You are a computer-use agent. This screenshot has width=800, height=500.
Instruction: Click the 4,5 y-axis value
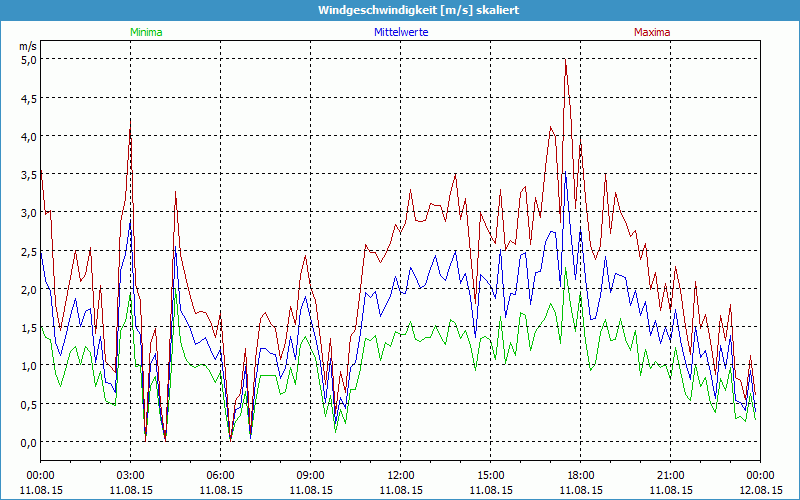tap(28, 98)
